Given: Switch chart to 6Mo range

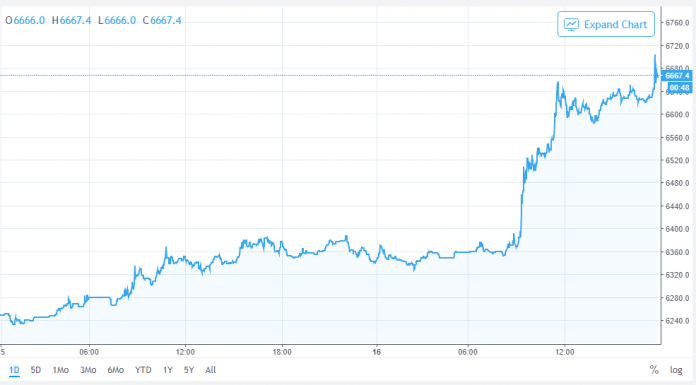Looking at the screenshot, I should (115, 370).
